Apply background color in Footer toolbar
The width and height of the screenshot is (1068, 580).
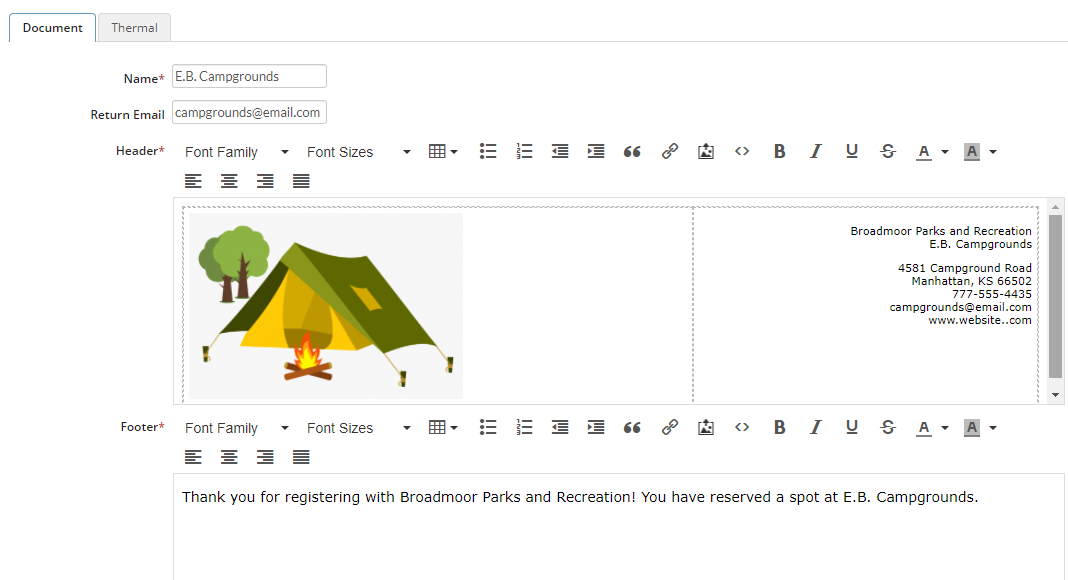tap(972, 427)
